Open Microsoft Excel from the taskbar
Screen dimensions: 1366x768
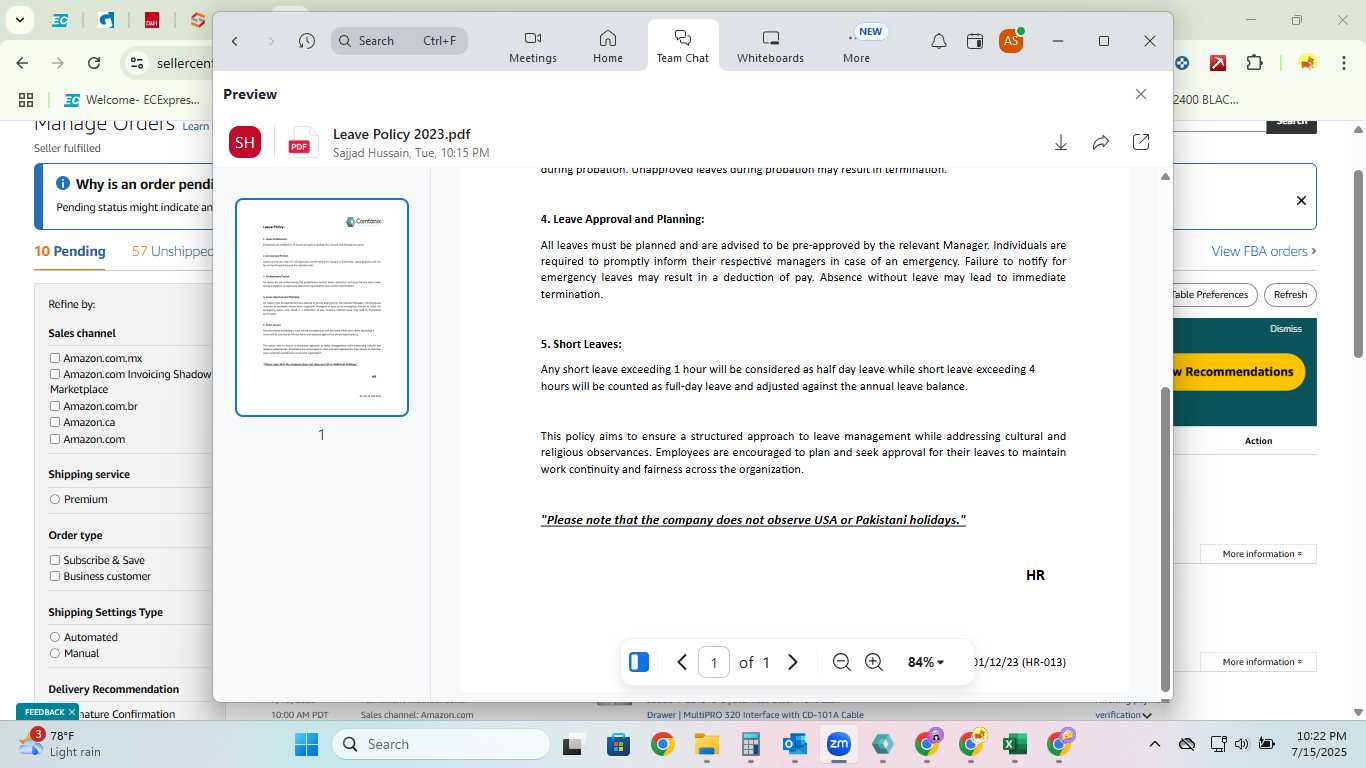pos(1015,744)
